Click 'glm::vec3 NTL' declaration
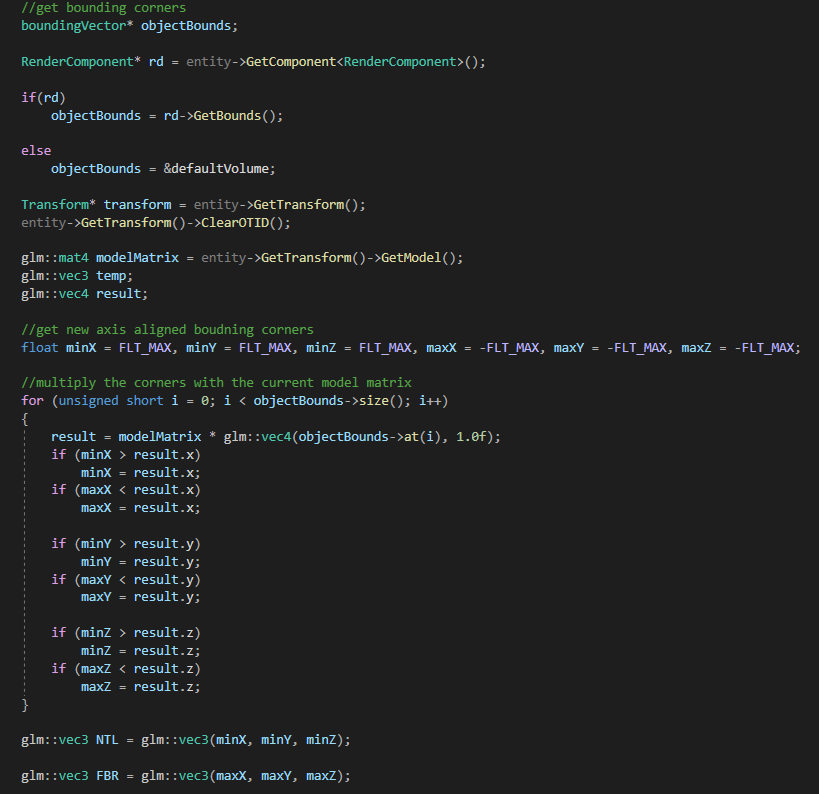 pyautogui.click(x=70, y=740)
